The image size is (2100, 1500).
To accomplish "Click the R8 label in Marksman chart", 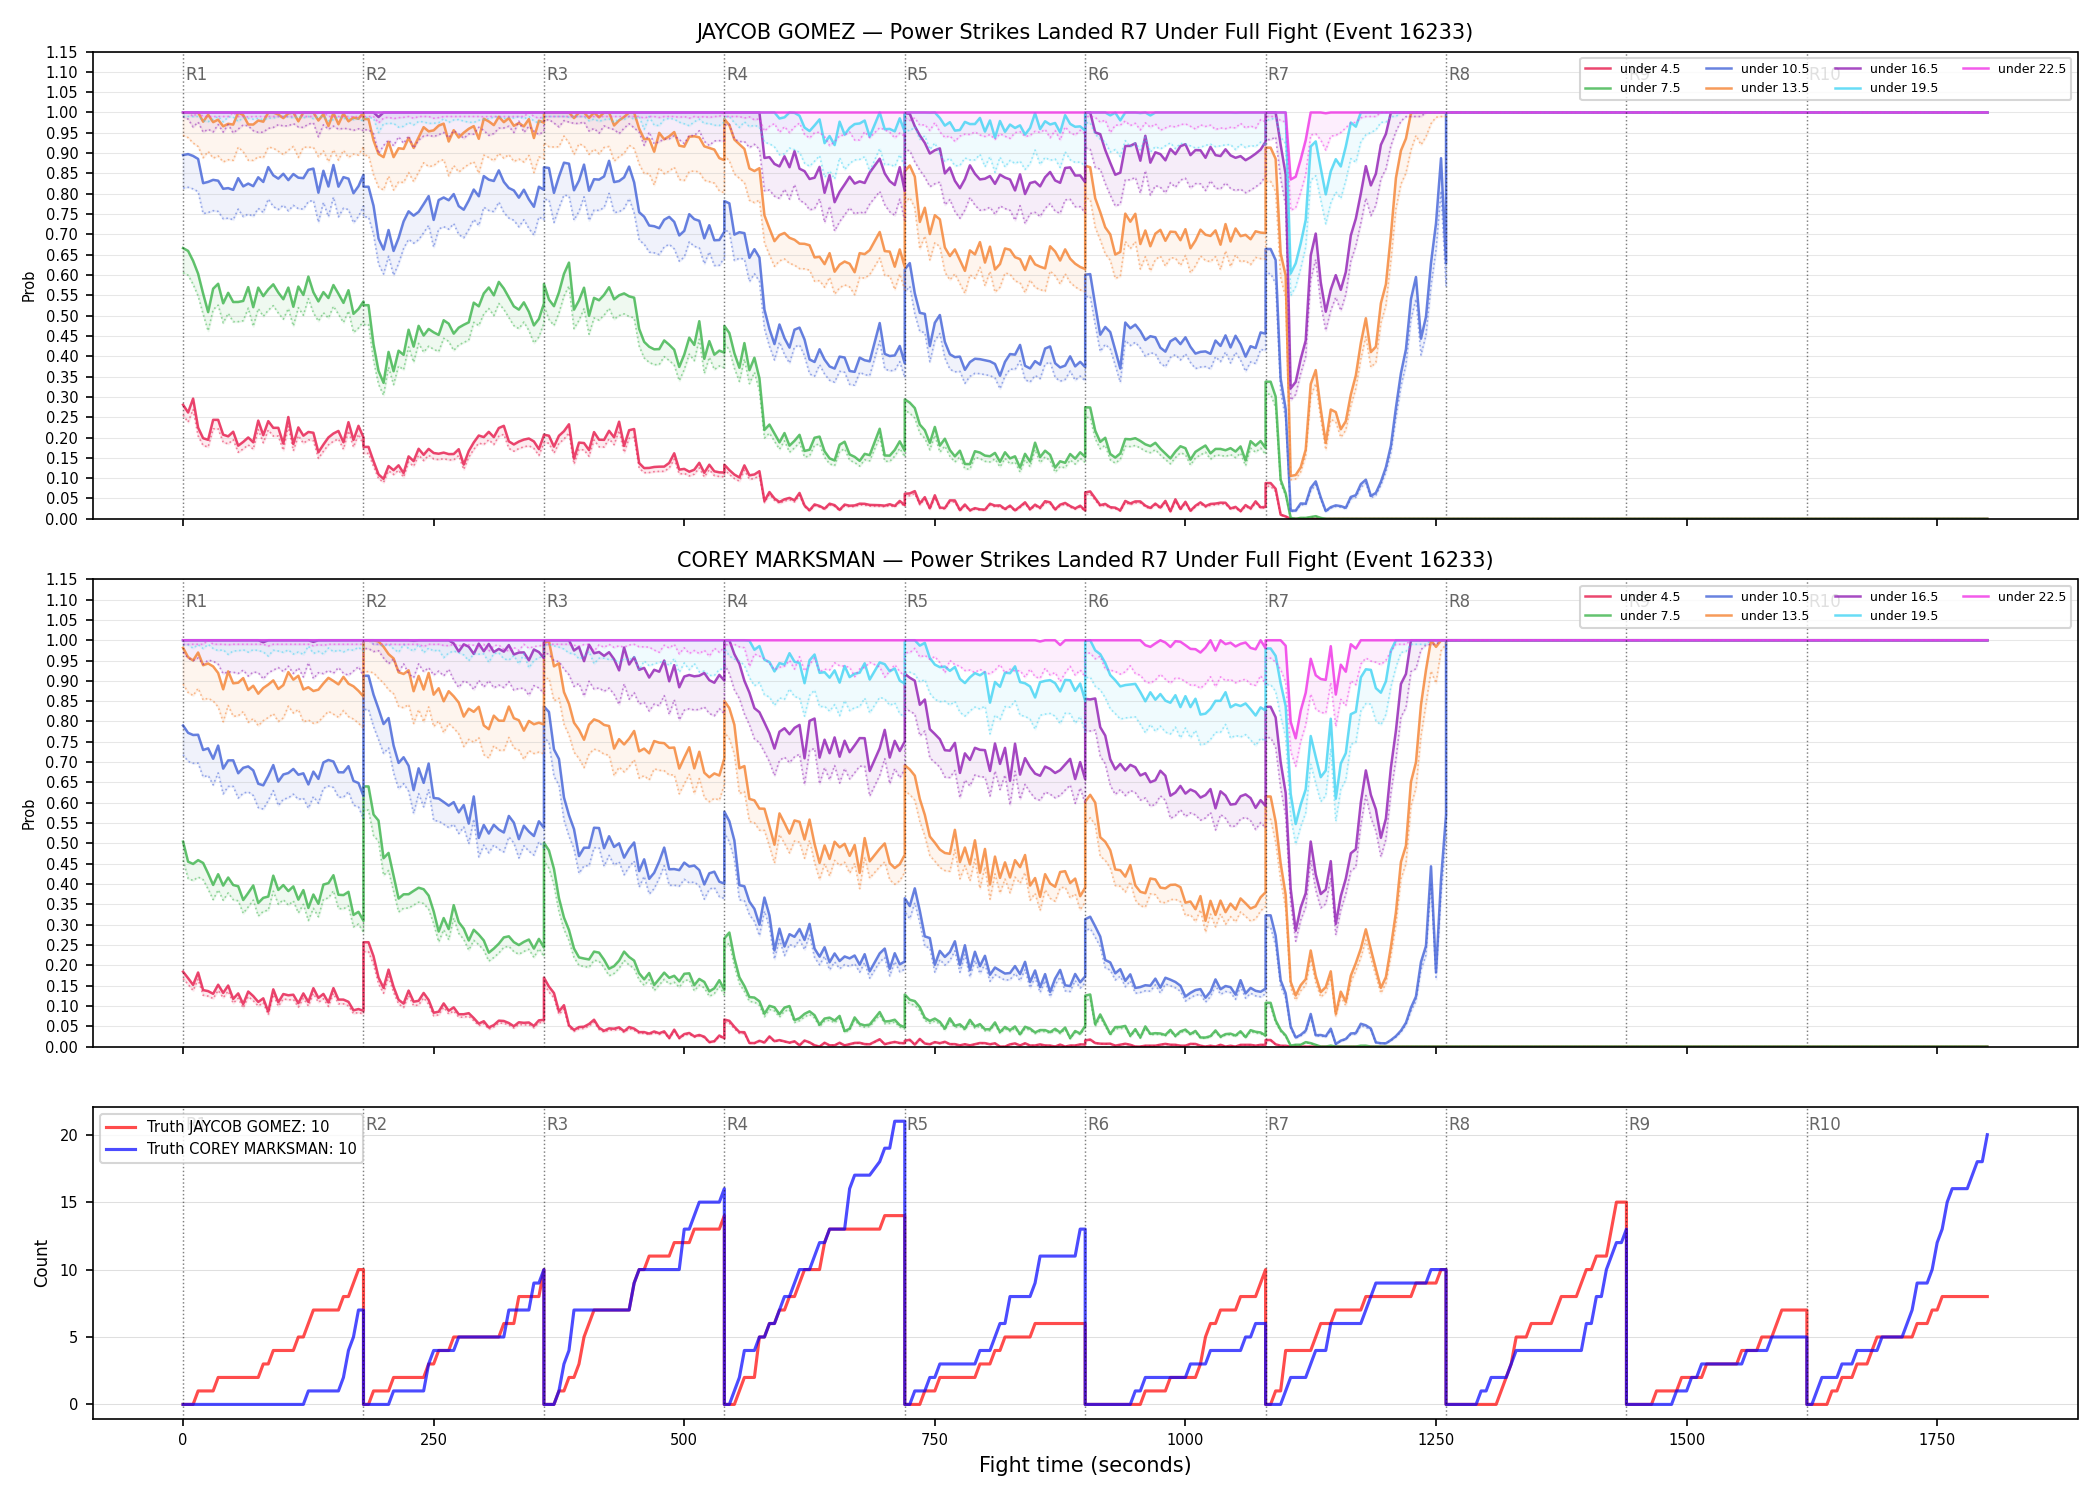I will tap(1459, 601).
